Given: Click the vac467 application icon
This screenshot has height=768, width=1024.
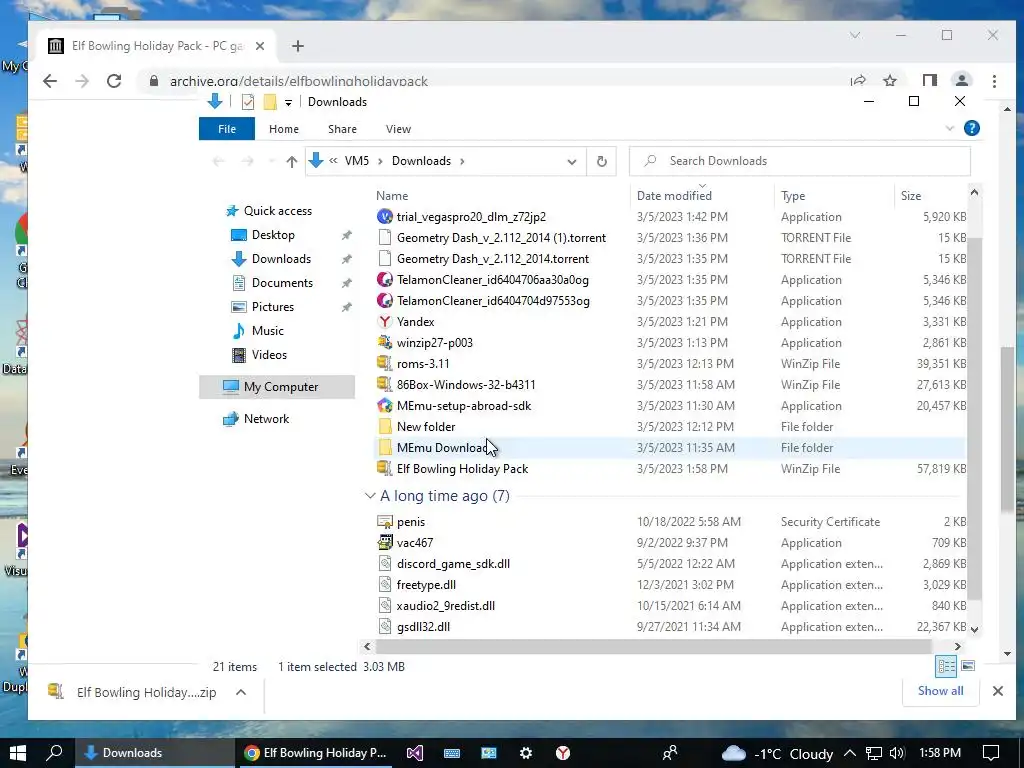Looking at the screenshot, I should (385, 543).
